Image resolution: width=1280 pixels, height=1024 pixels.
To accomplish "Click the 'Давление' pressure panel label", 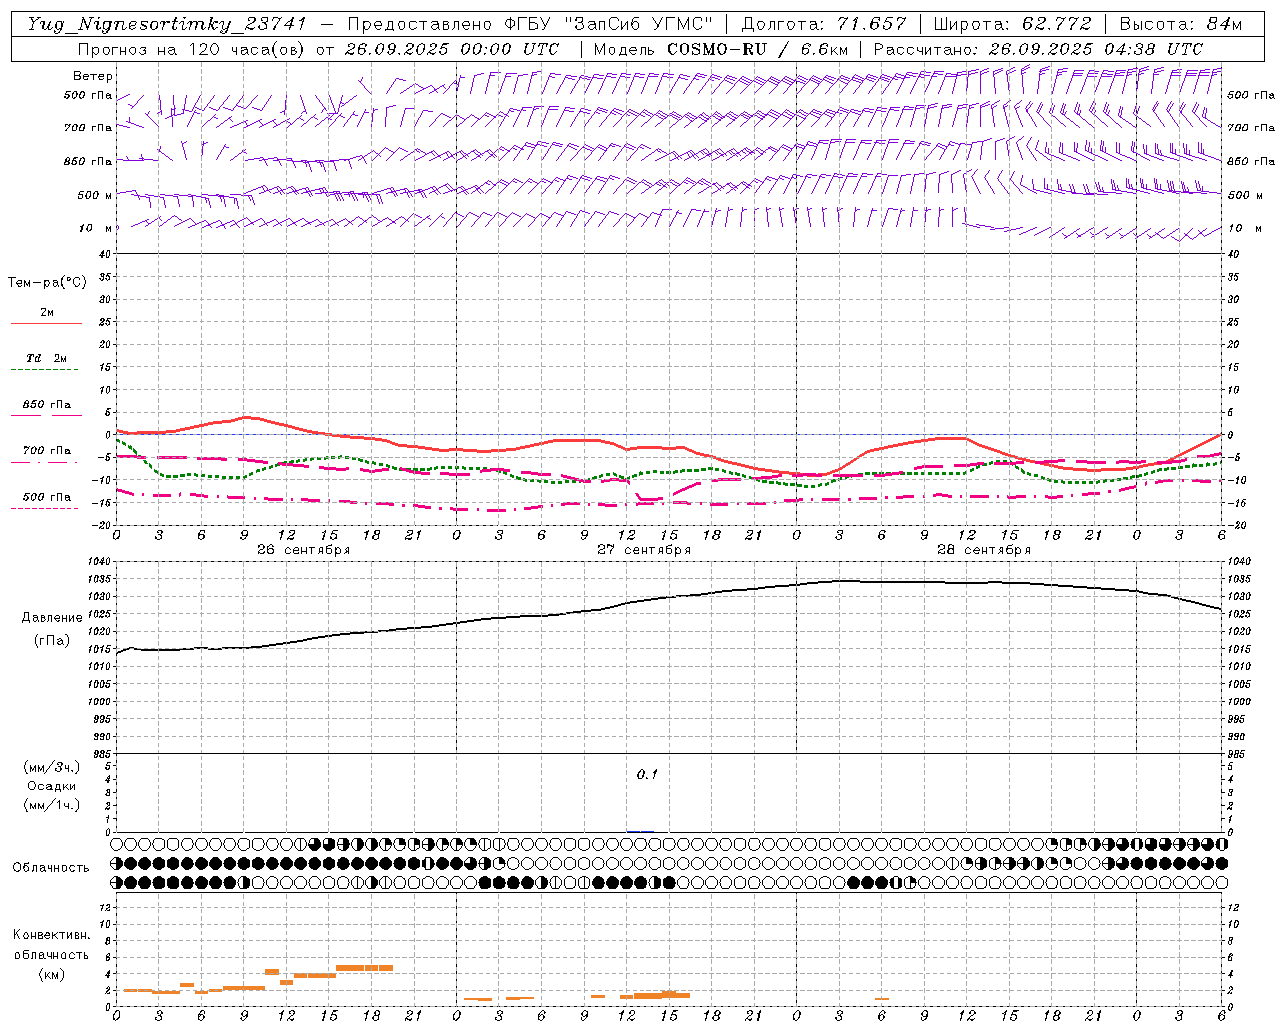I will tap(52, 618).
